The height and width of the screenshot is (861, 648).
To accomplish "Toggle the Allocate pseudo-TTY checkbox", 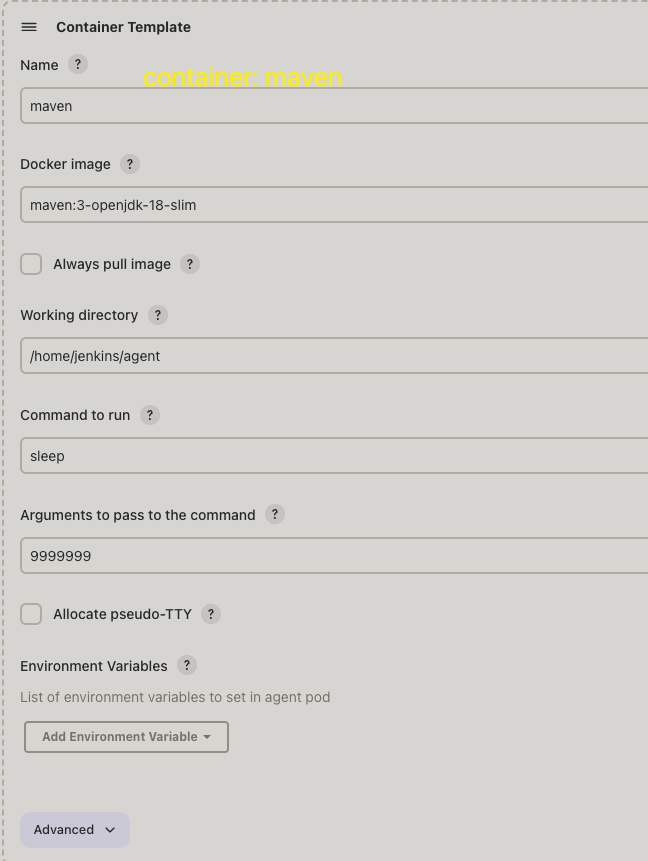I will click(32, 614).
